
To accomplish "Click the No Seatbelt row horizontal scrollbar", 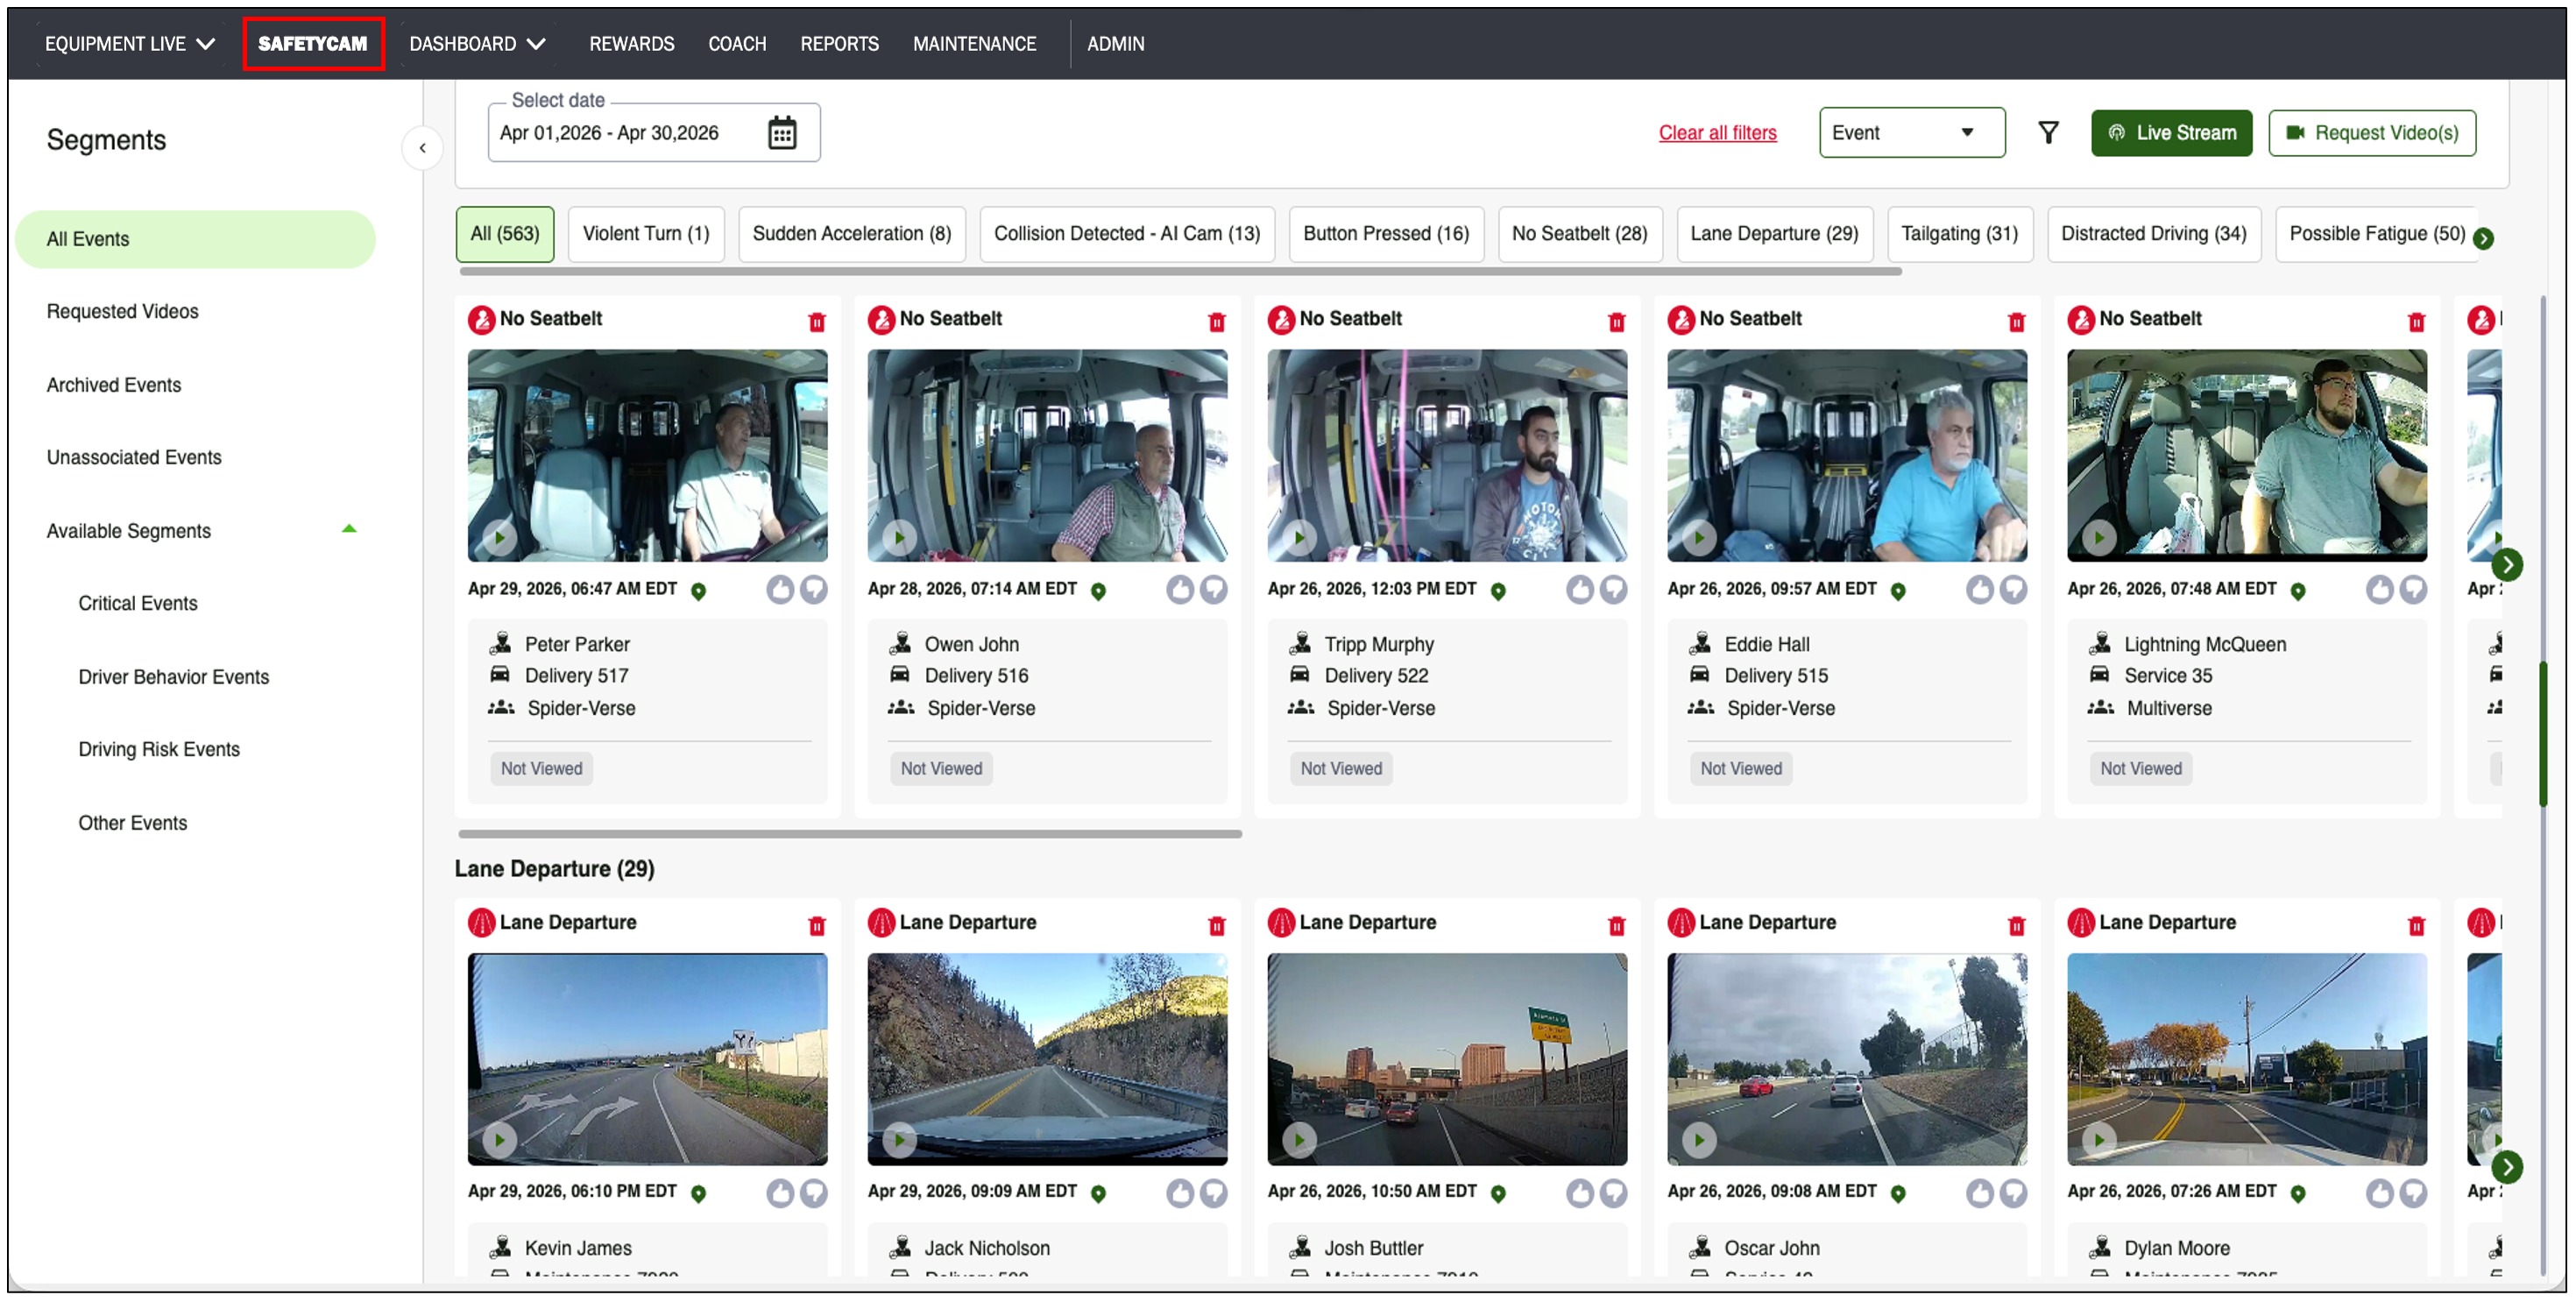I will (850, 834).
